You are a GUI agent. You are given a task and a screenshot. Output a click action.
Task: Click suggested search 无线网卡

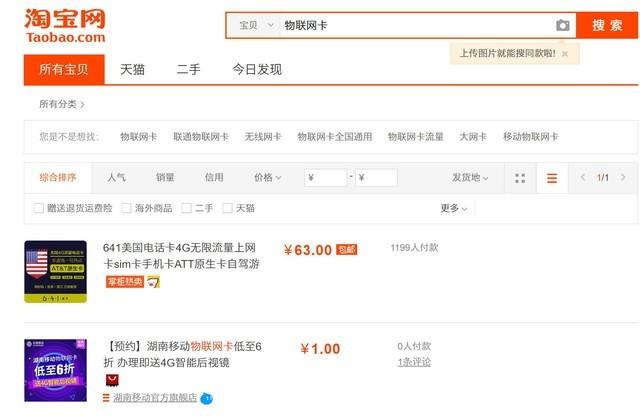(x=263, y=137)
